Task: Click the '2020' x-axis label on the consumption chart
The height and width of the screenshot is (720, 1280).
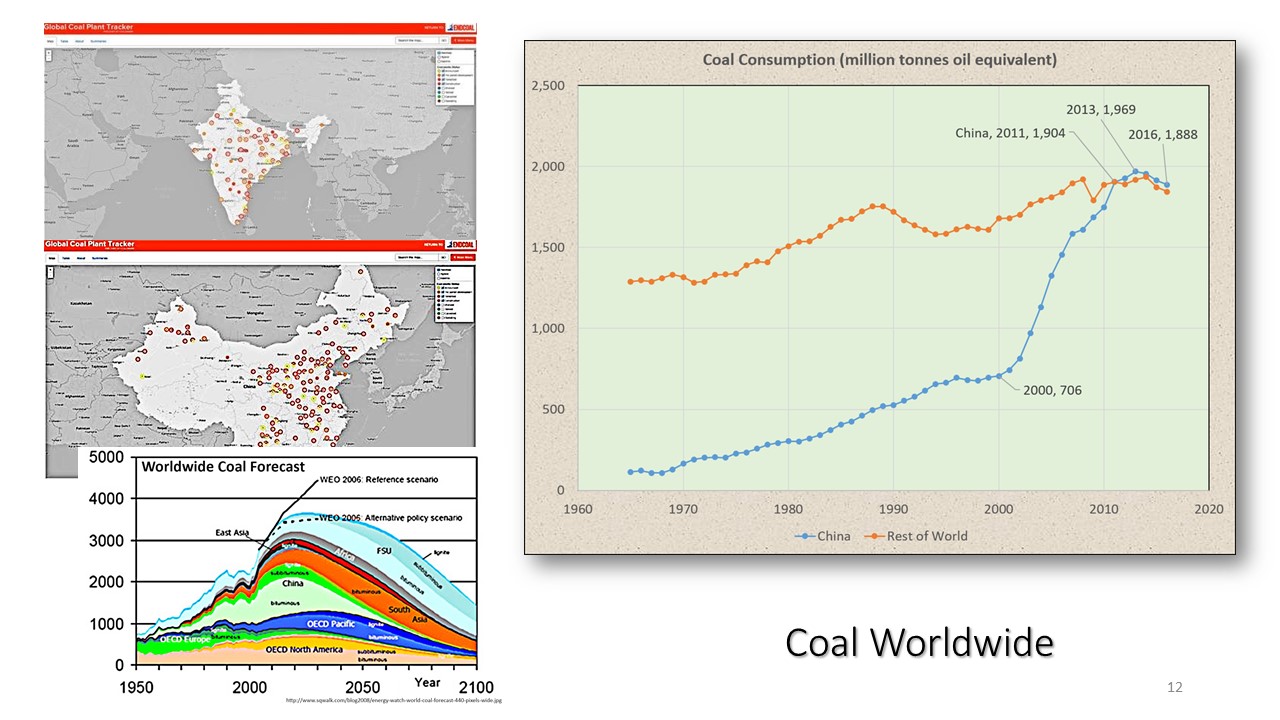Action: click(1208, 508)
